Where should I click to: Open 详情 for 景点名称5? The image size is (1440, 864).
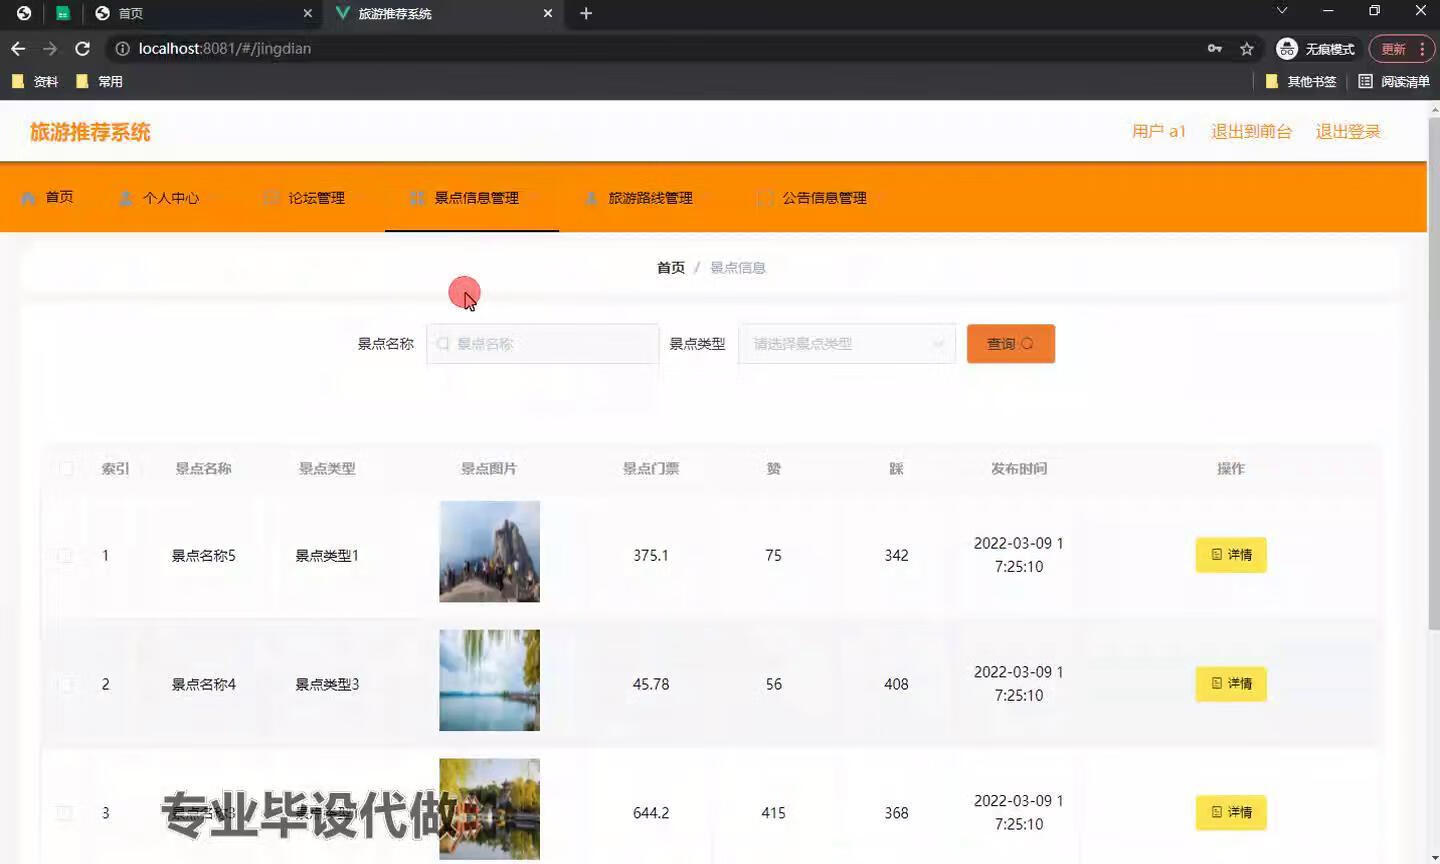[x=1231, y=555]
